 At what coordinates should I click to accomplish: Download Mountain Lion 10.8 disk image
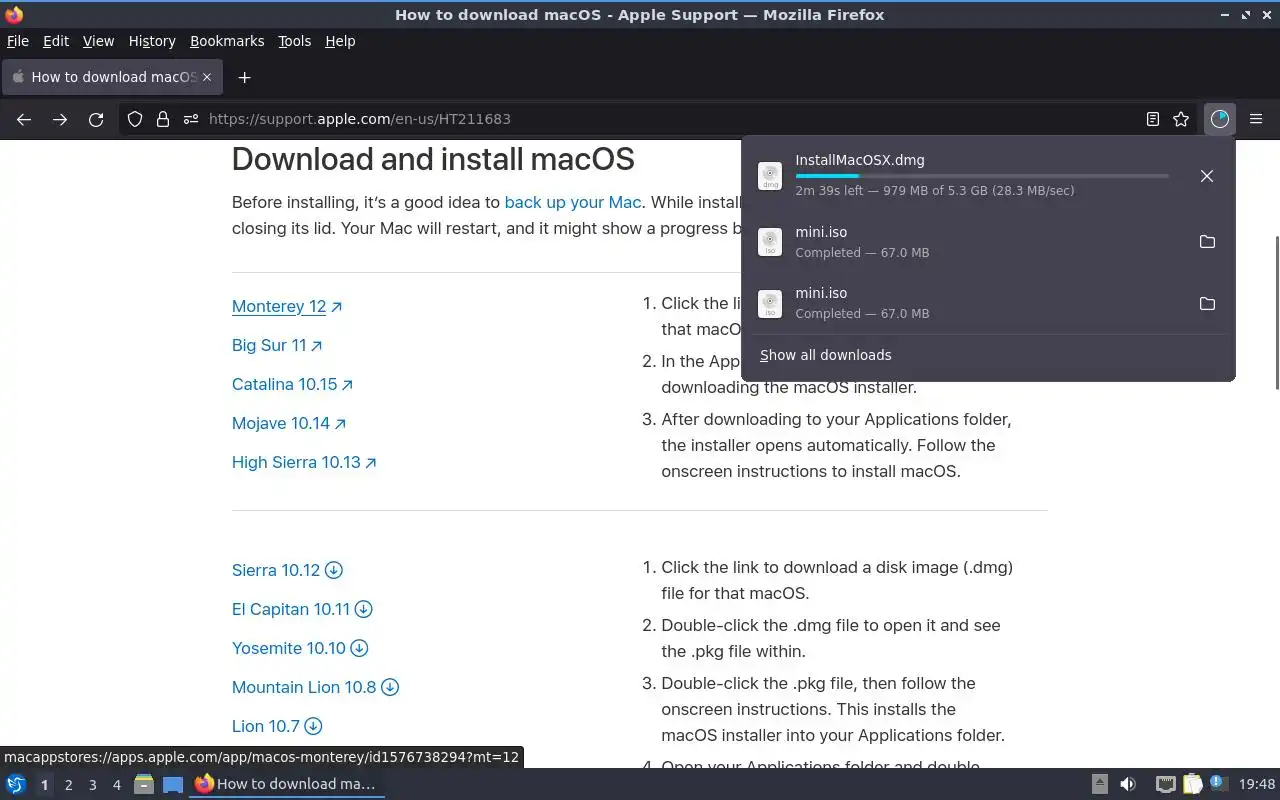pos(315,688)
